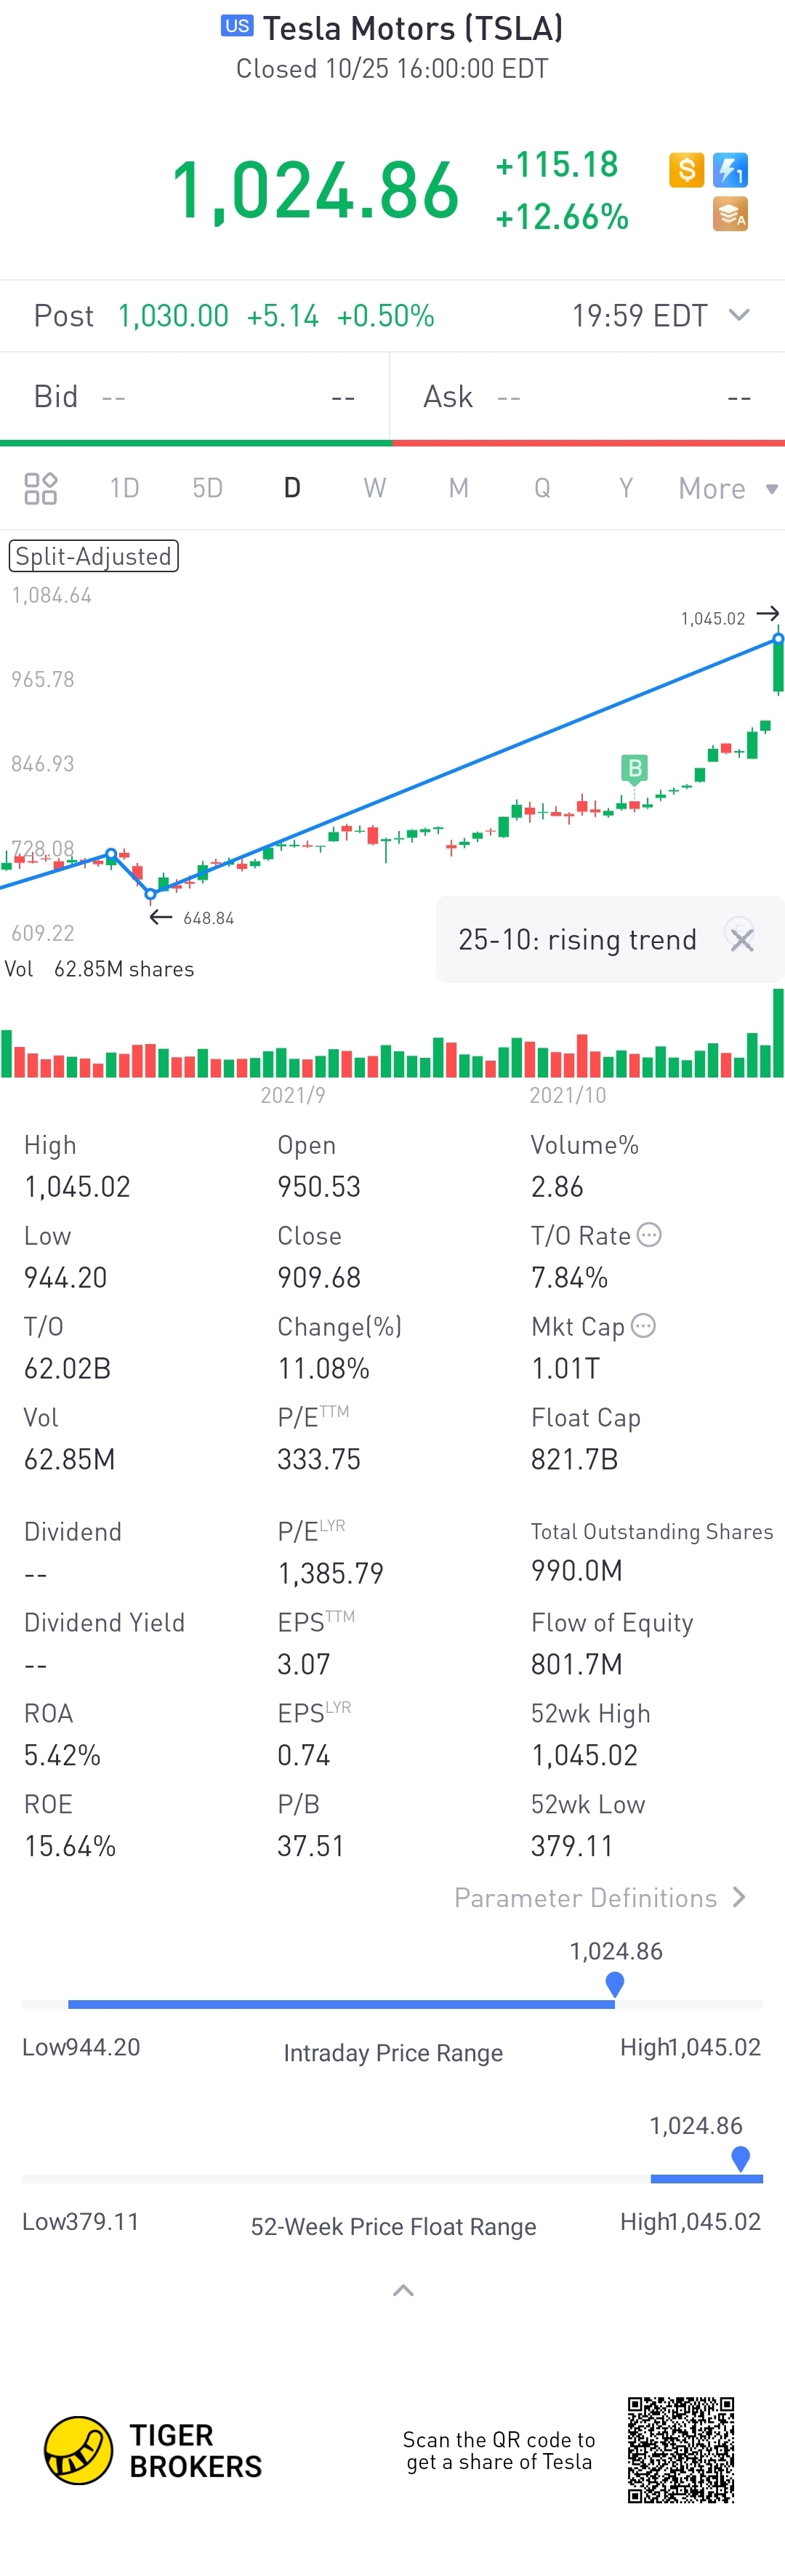
Task: Tap the US market flag badge
Action: 237,26
